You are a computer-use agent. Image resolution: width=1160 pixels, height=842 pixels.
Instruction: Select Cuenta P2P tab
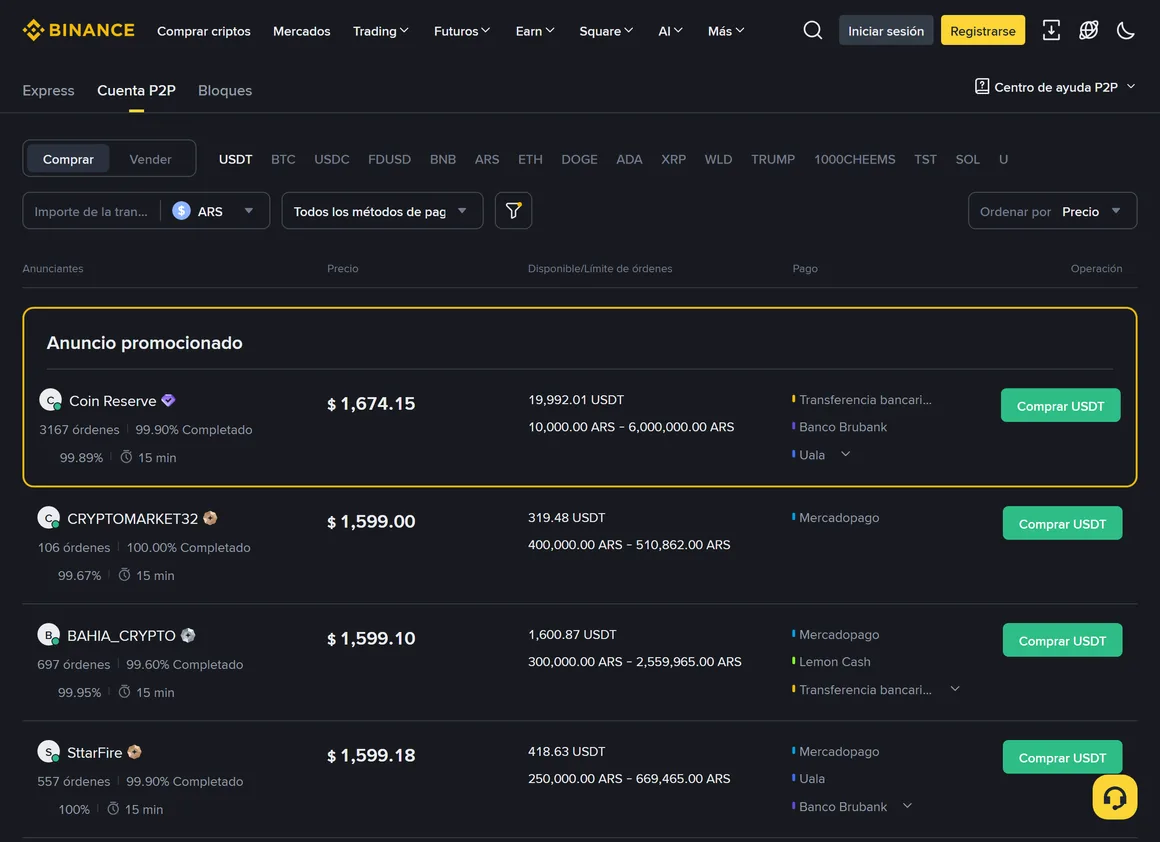(136, 90)
